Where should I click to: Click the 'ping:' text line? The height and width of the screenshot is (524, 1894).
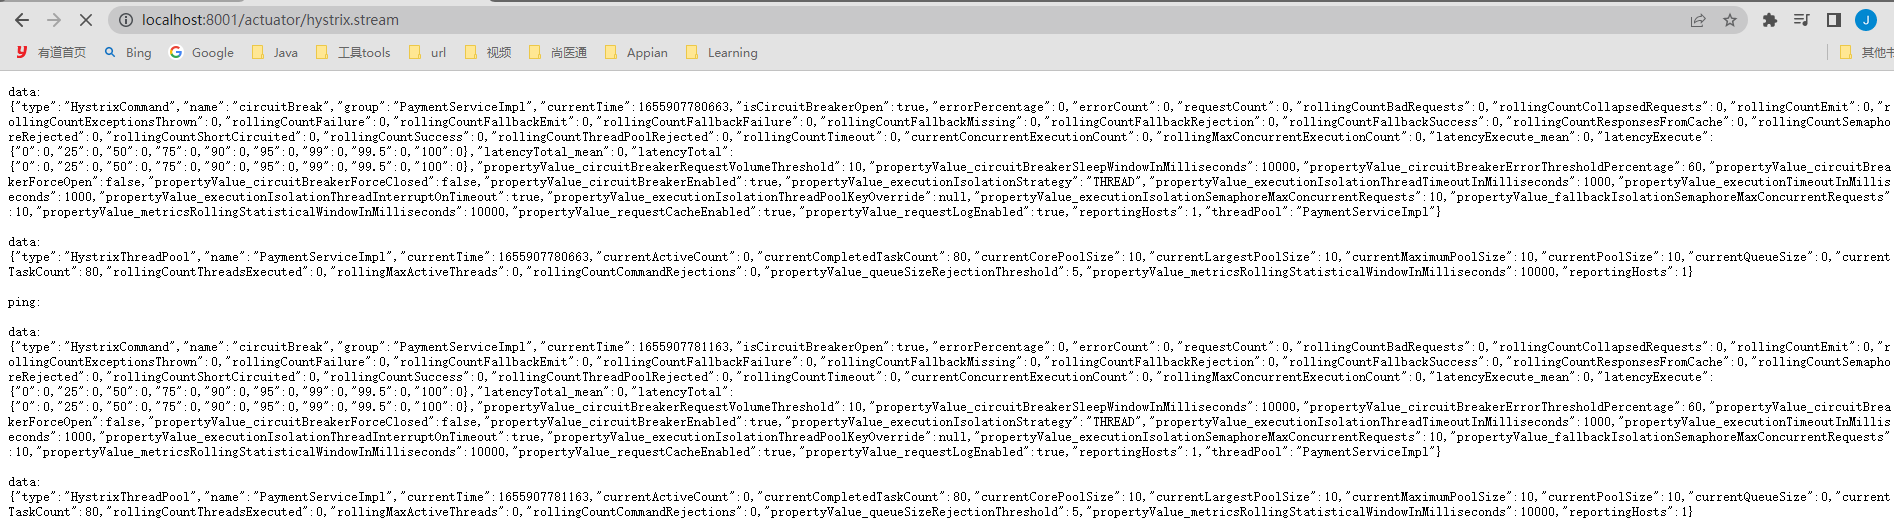click(x=24, y=302)
